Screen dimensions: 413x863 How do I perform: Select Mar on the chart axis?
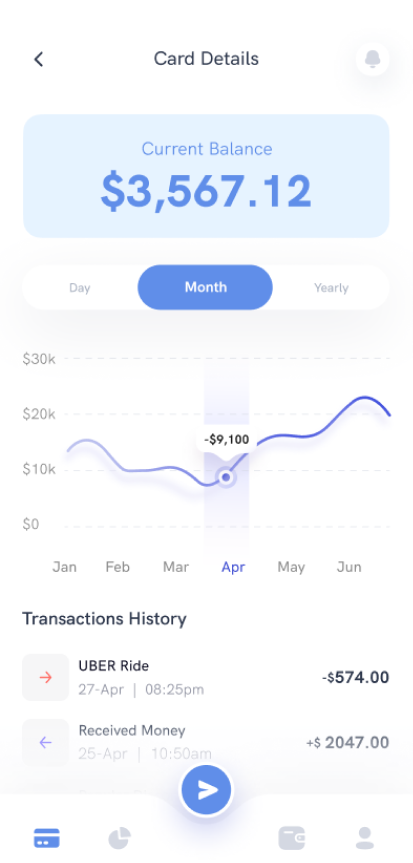(x=176, y=567)
